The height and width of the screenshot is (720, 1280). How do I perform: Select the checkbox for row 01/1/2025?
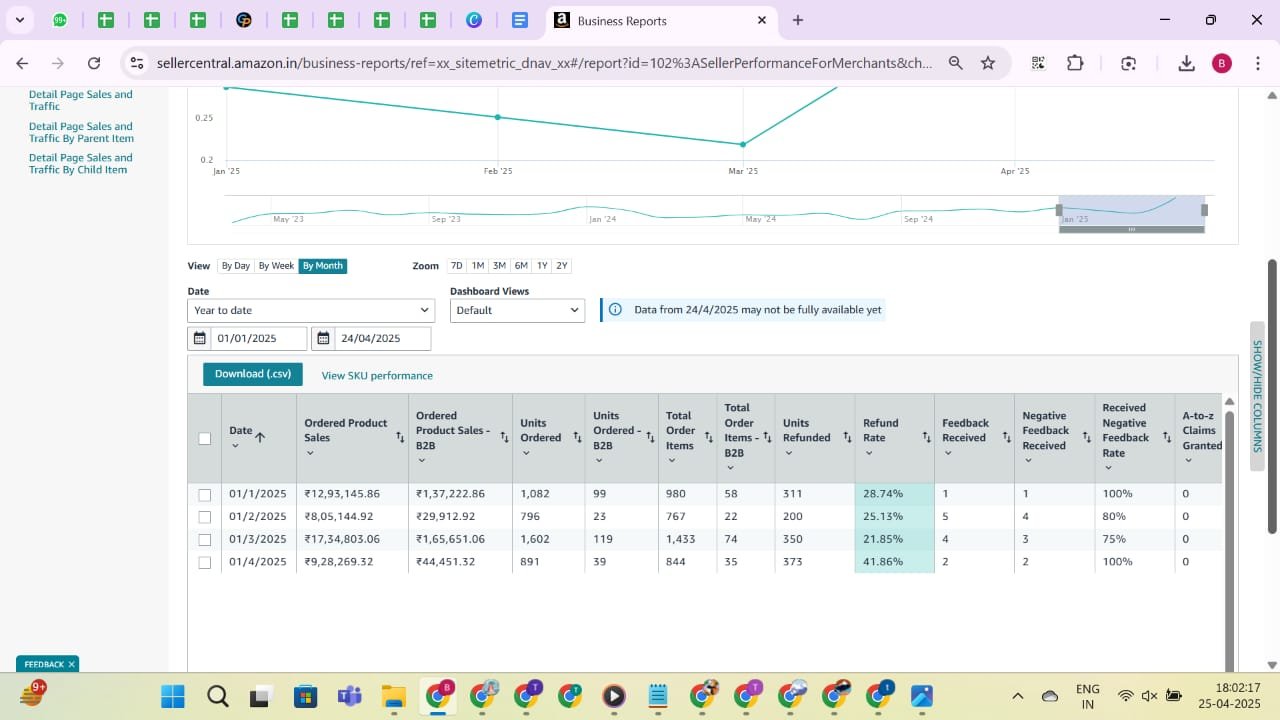tap(205, 494)
